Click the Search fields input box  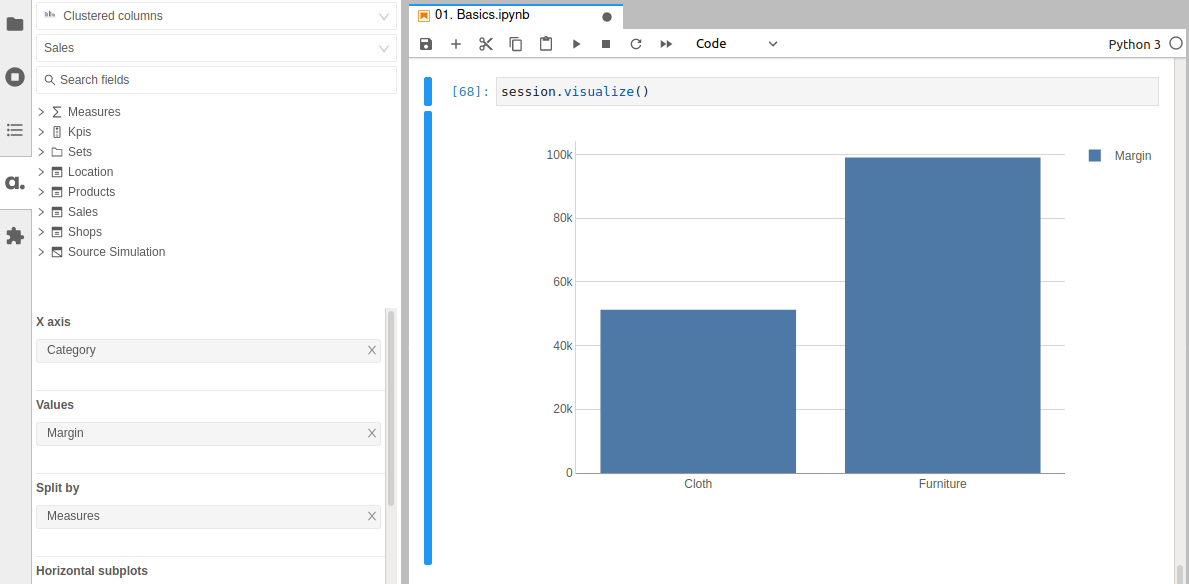[216, 80]
